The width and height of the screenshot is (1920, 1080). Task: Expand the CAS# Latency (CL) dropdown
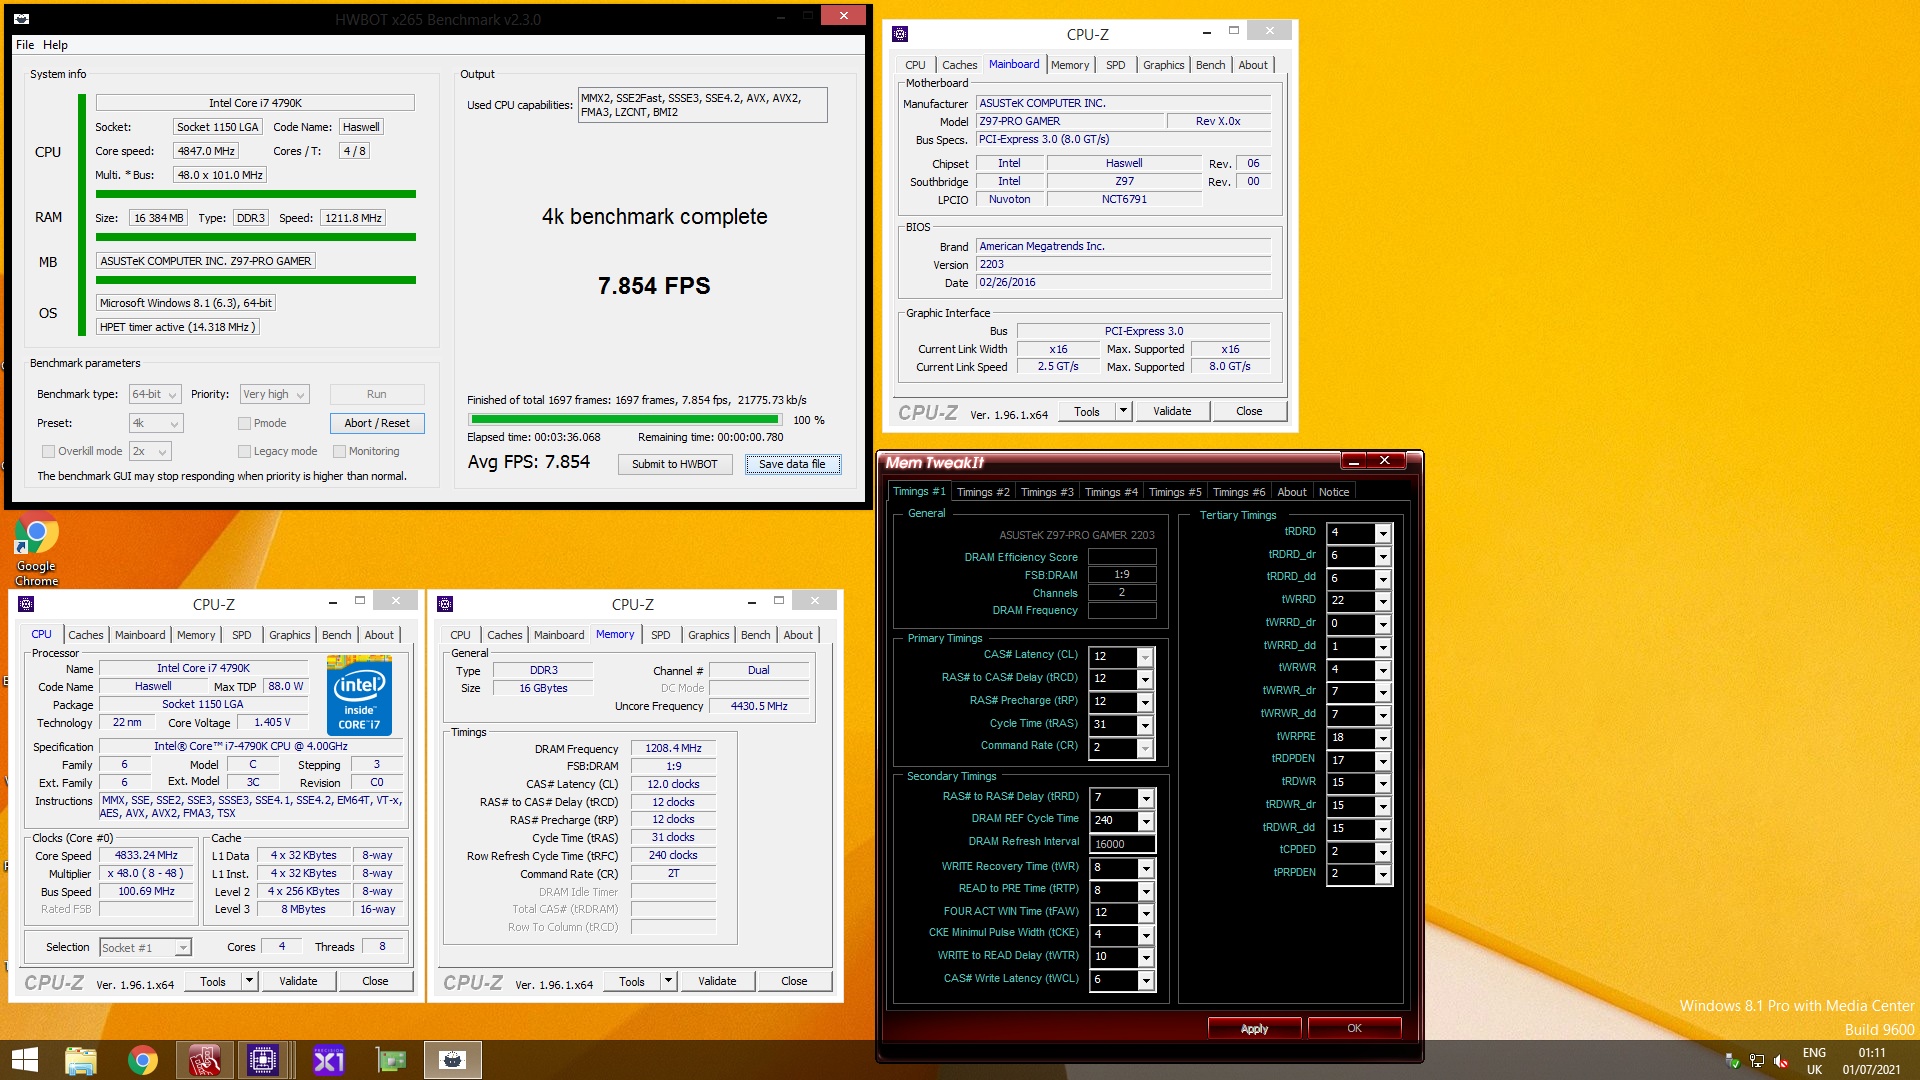[1145, 657]
